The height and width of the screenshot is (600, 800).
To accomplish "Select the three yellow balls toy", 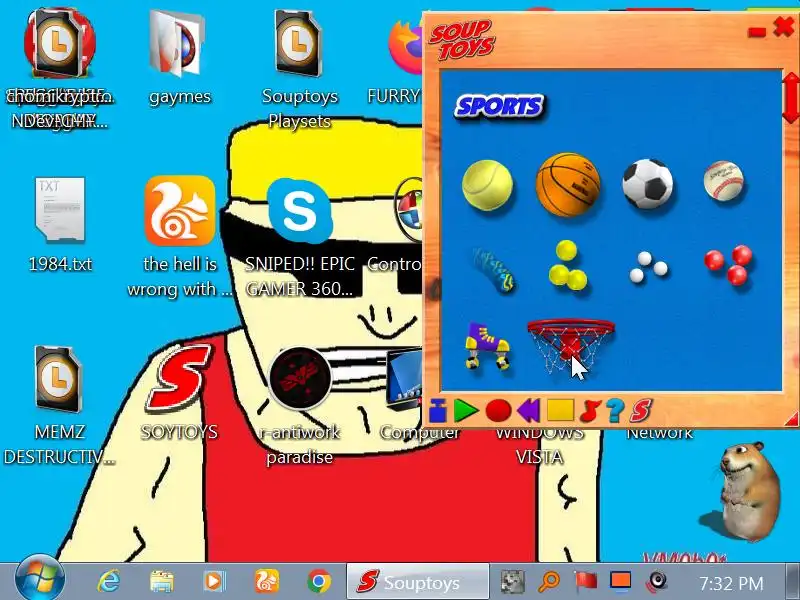I will (x=567, y=265).
